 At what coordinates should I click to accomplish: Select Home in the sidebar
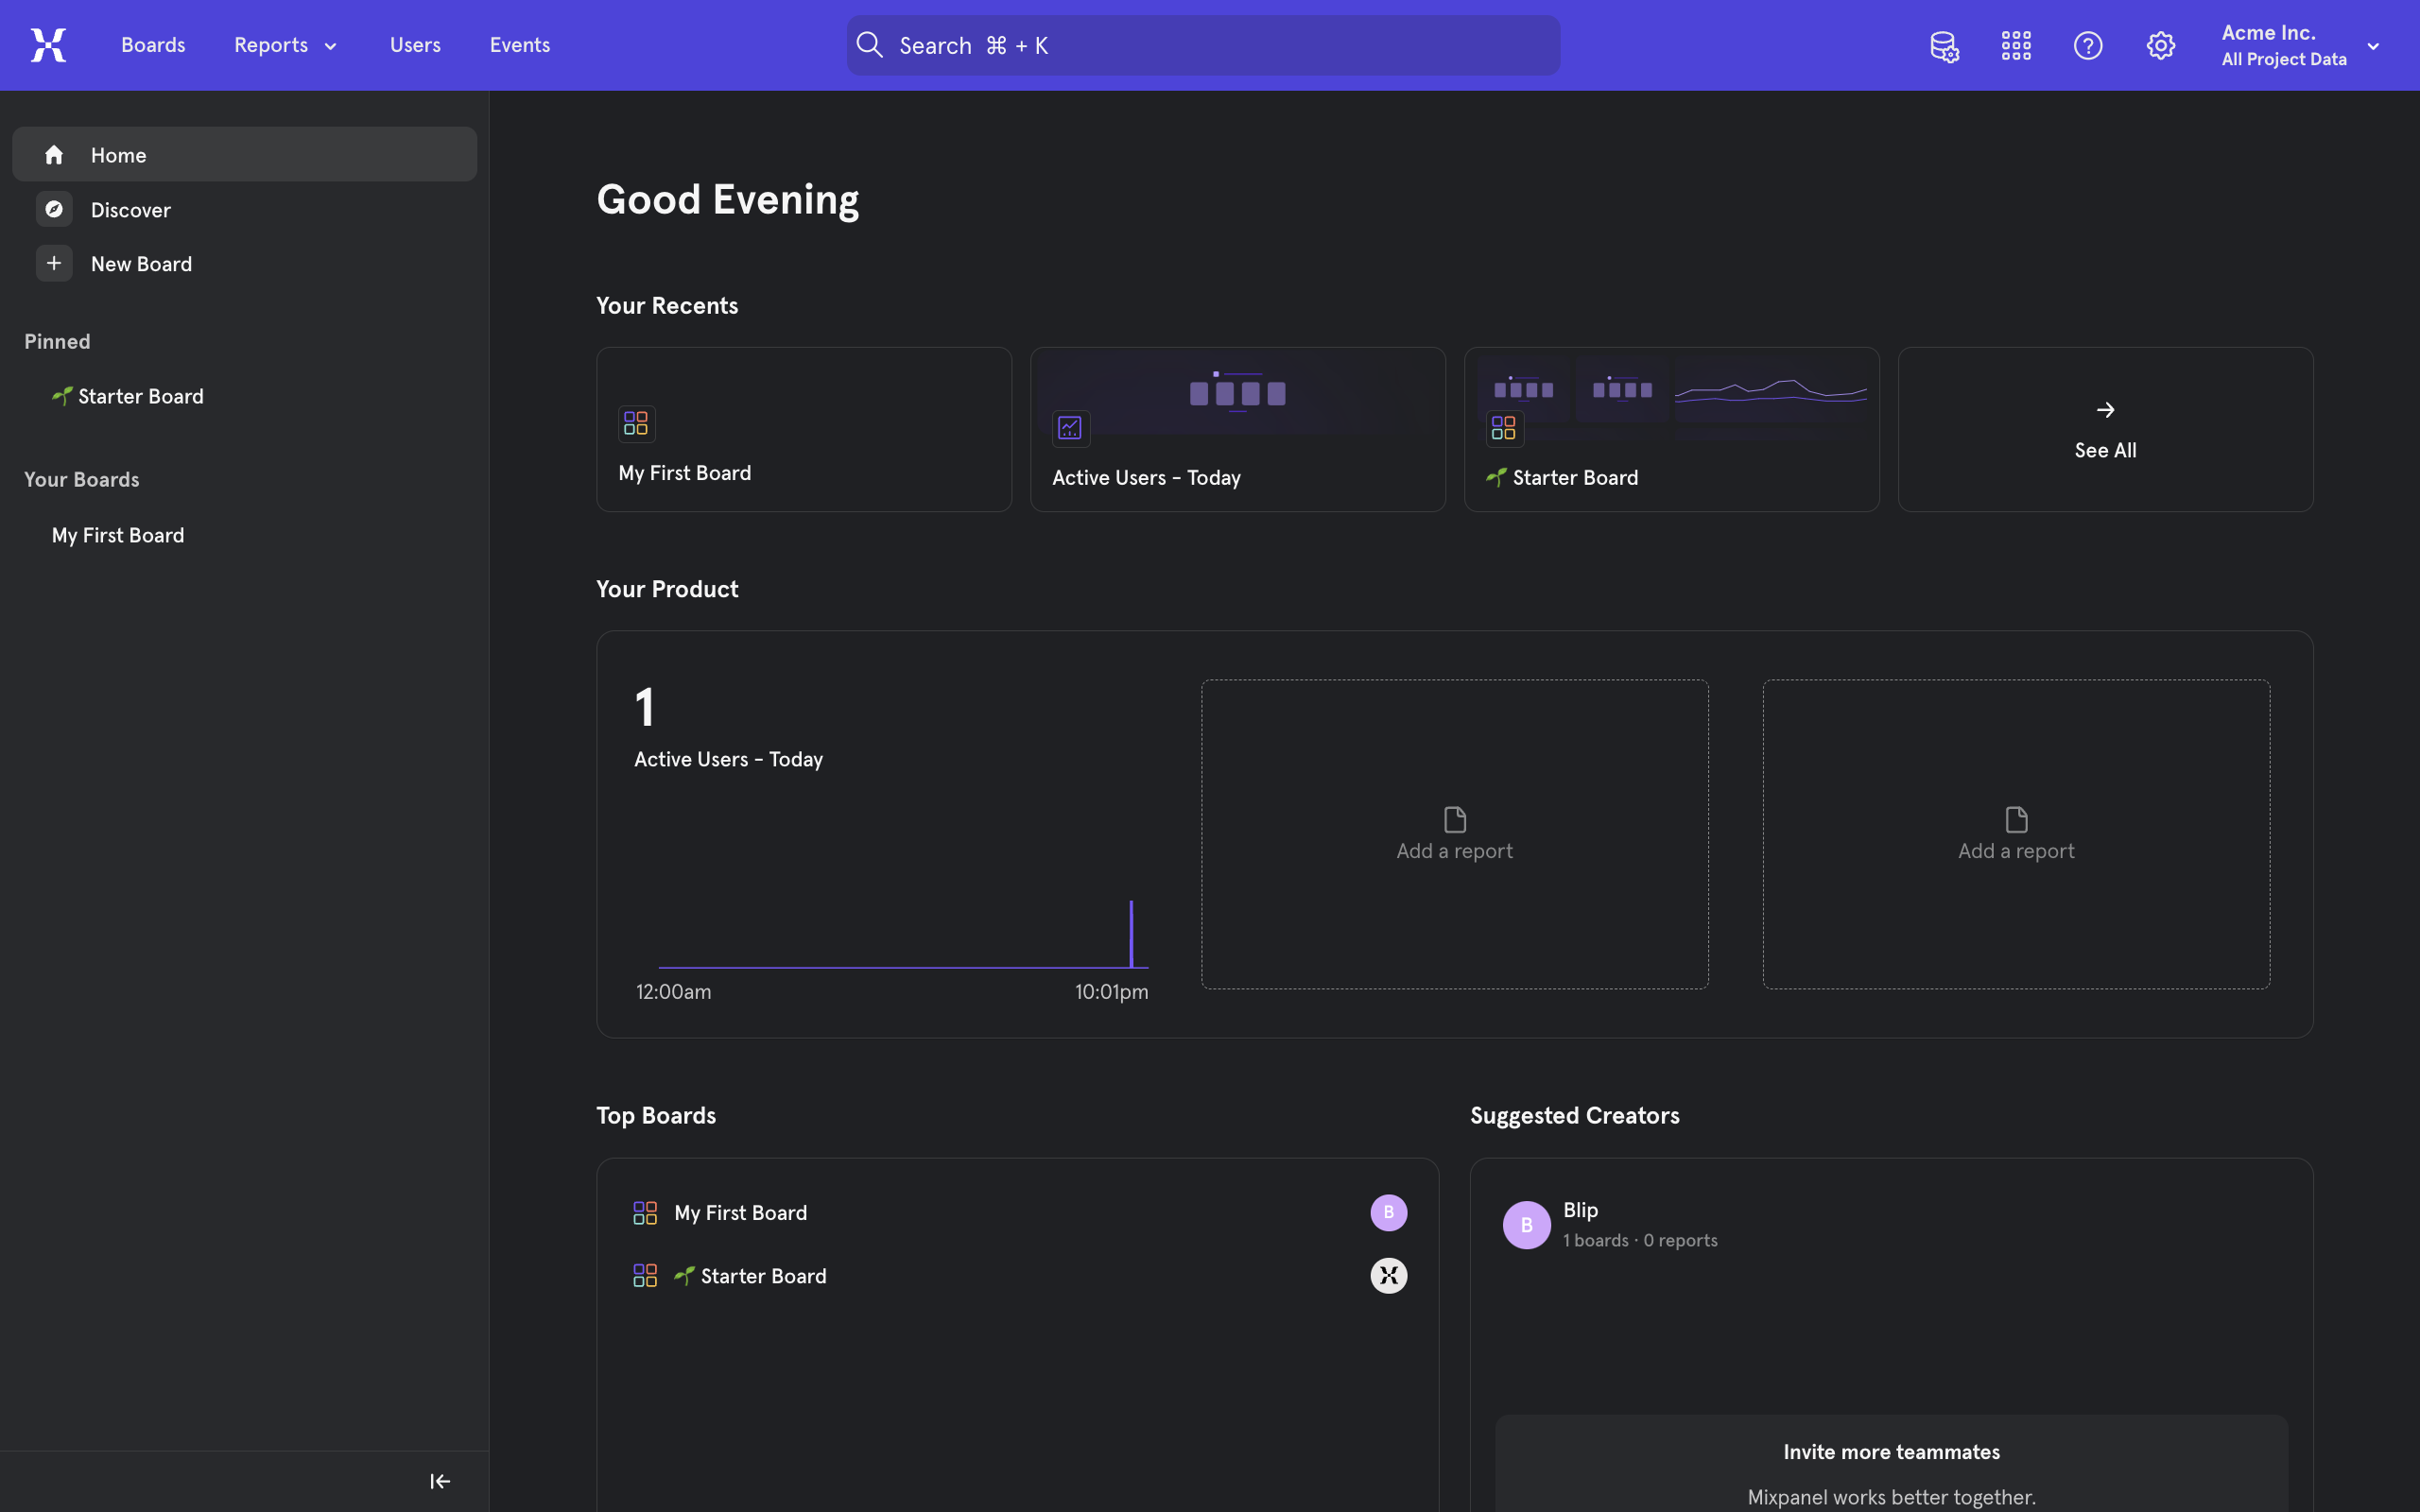point(244,154)
